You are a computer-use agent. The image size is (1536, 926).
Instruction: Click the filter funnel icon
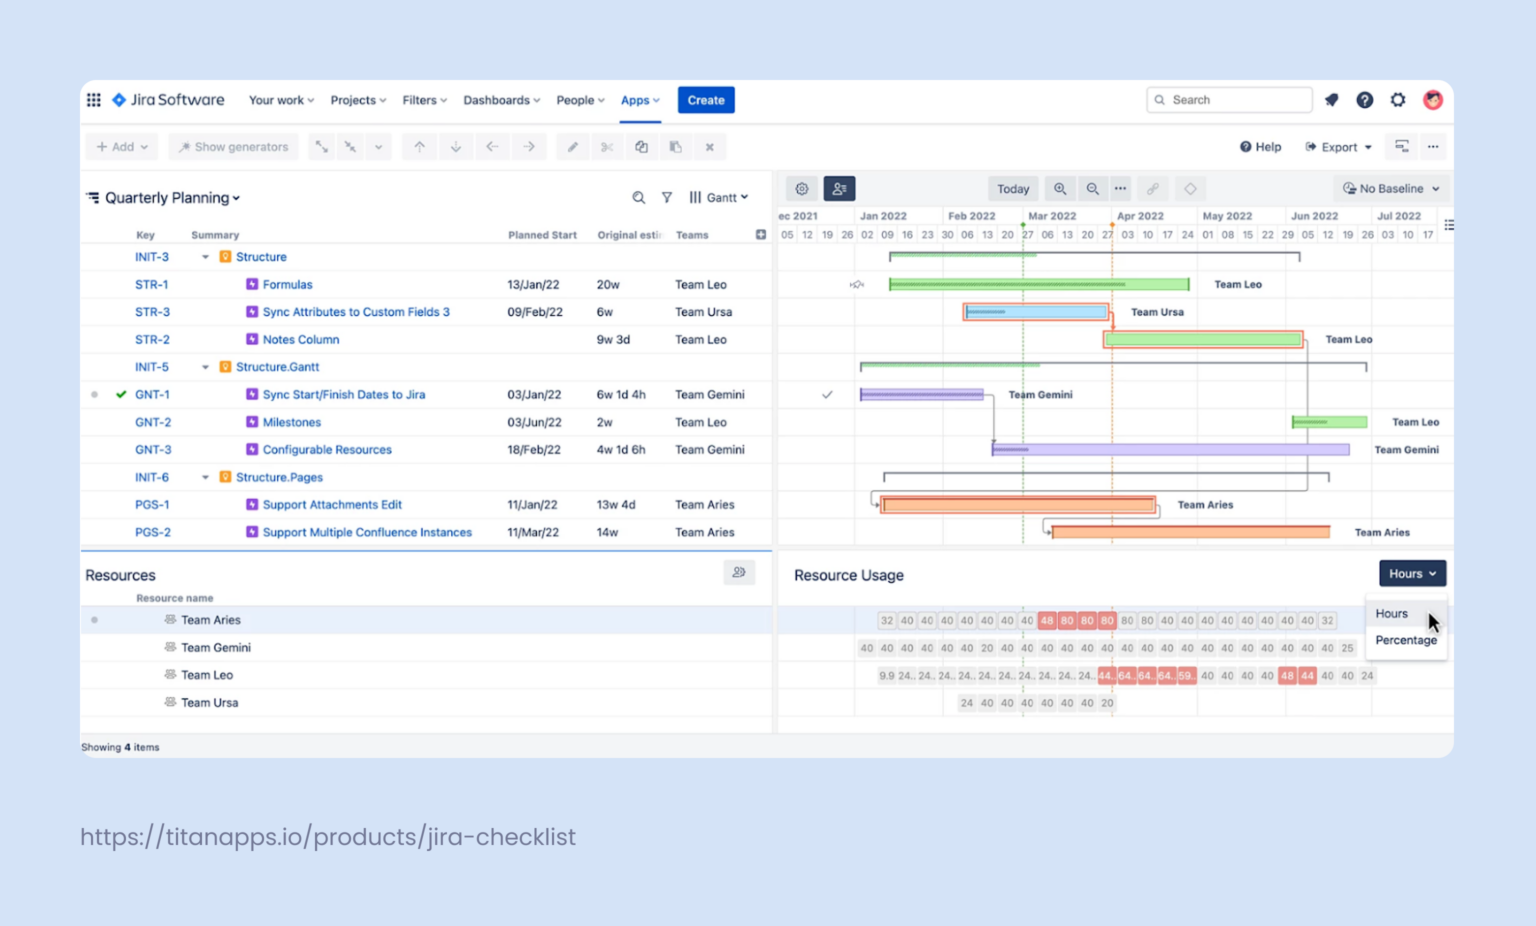pos(666,198)
